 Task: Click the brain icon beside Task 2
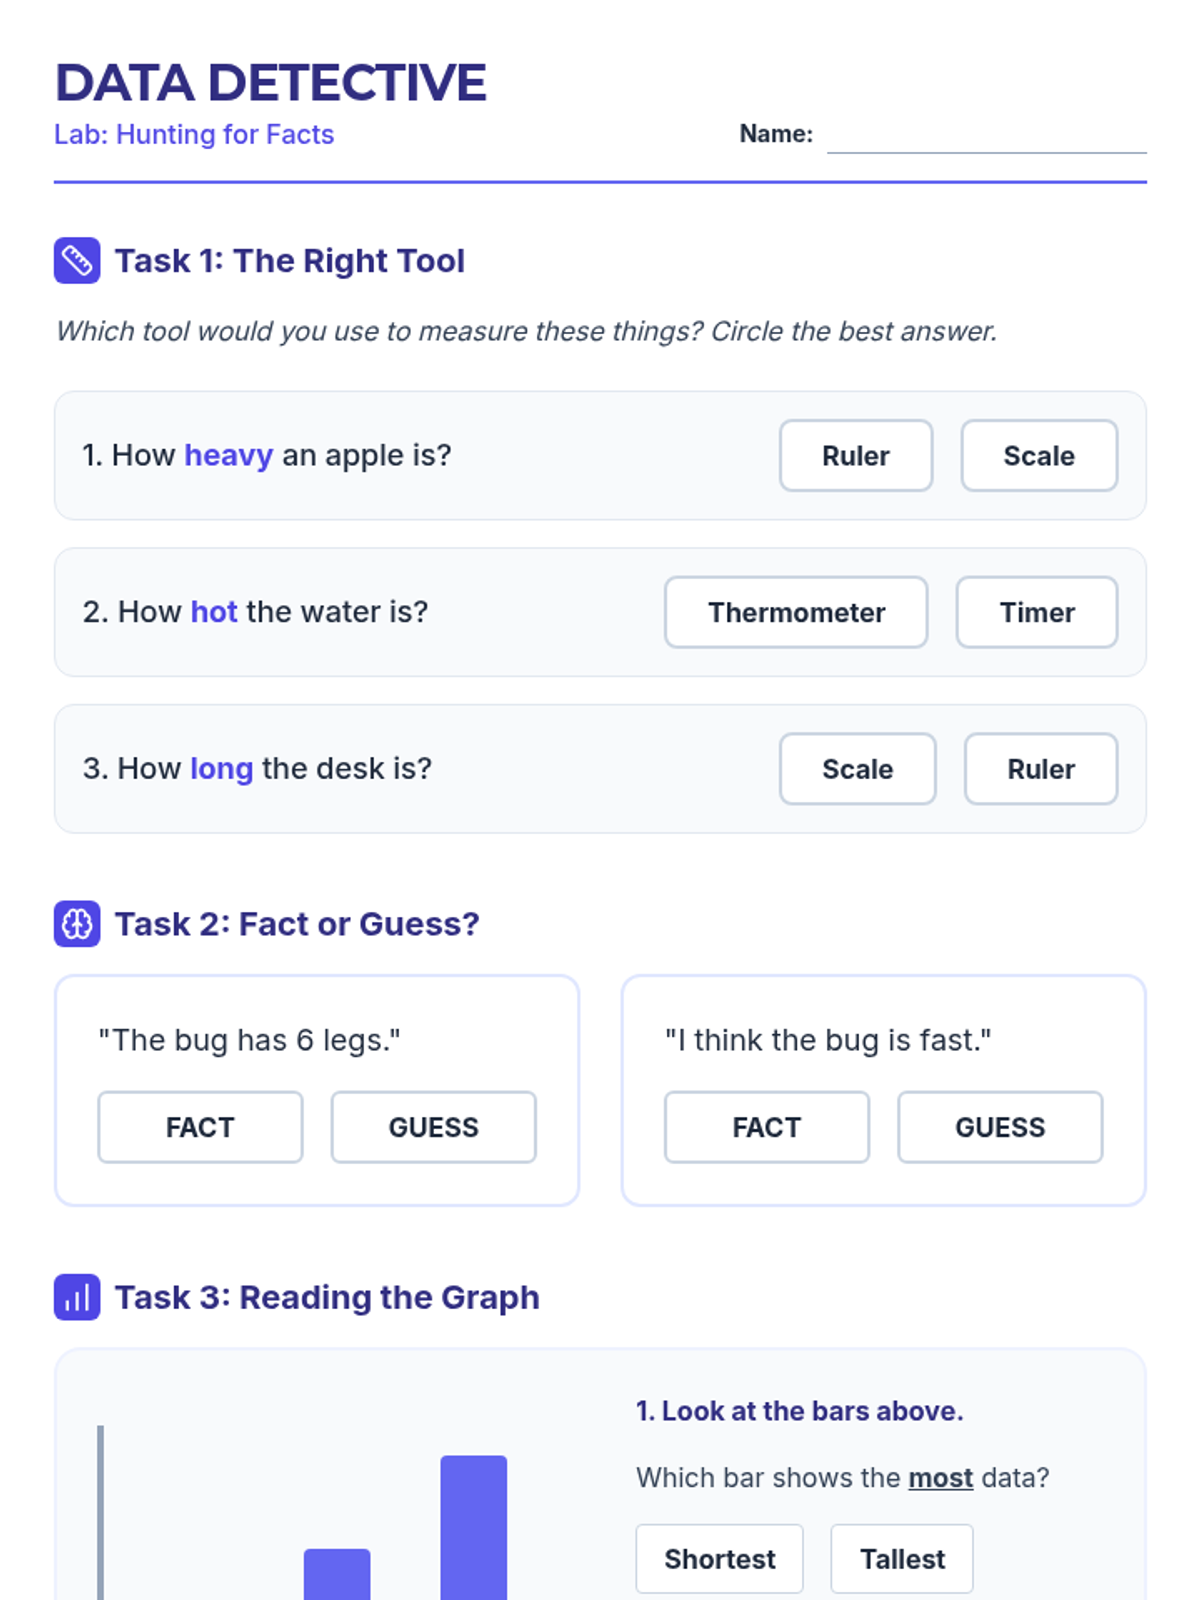(77, 924)
